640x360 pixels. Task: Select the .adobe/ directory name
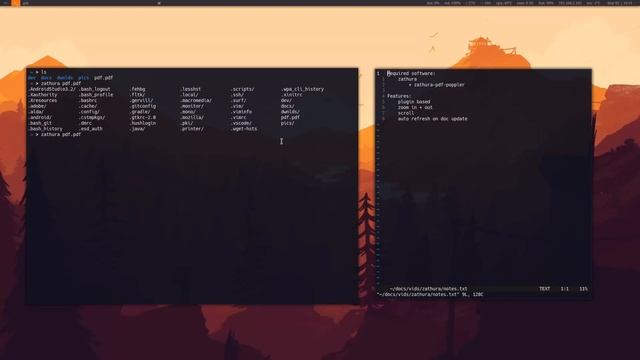tap(37, 106)
